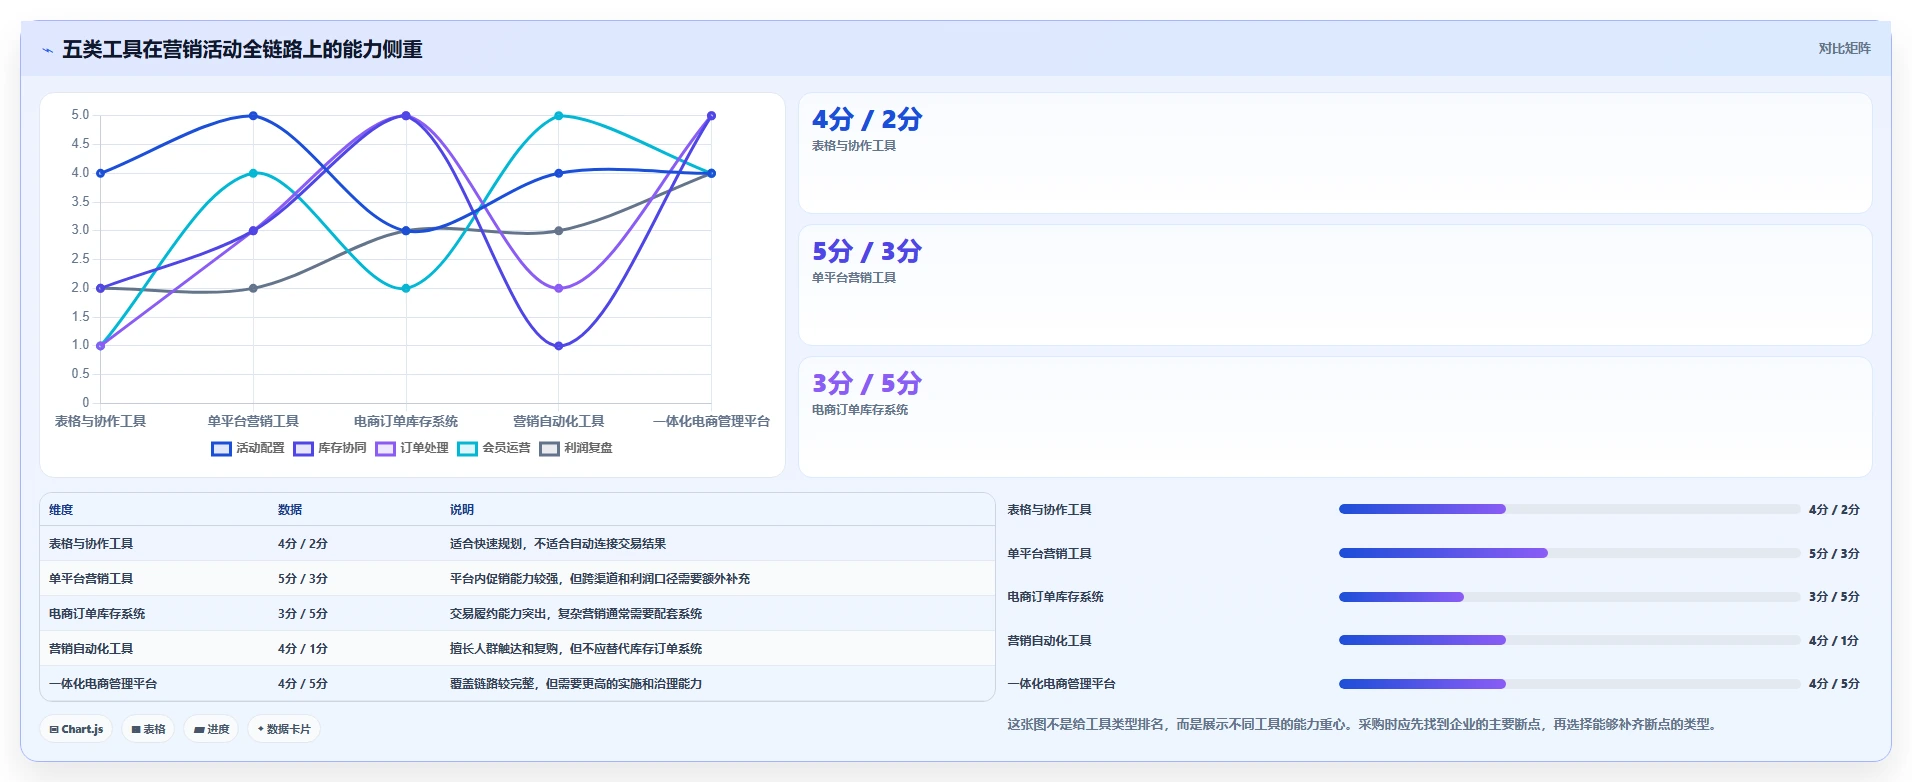Toggle the 活动配置 legend series

click(x=248, y=448)
